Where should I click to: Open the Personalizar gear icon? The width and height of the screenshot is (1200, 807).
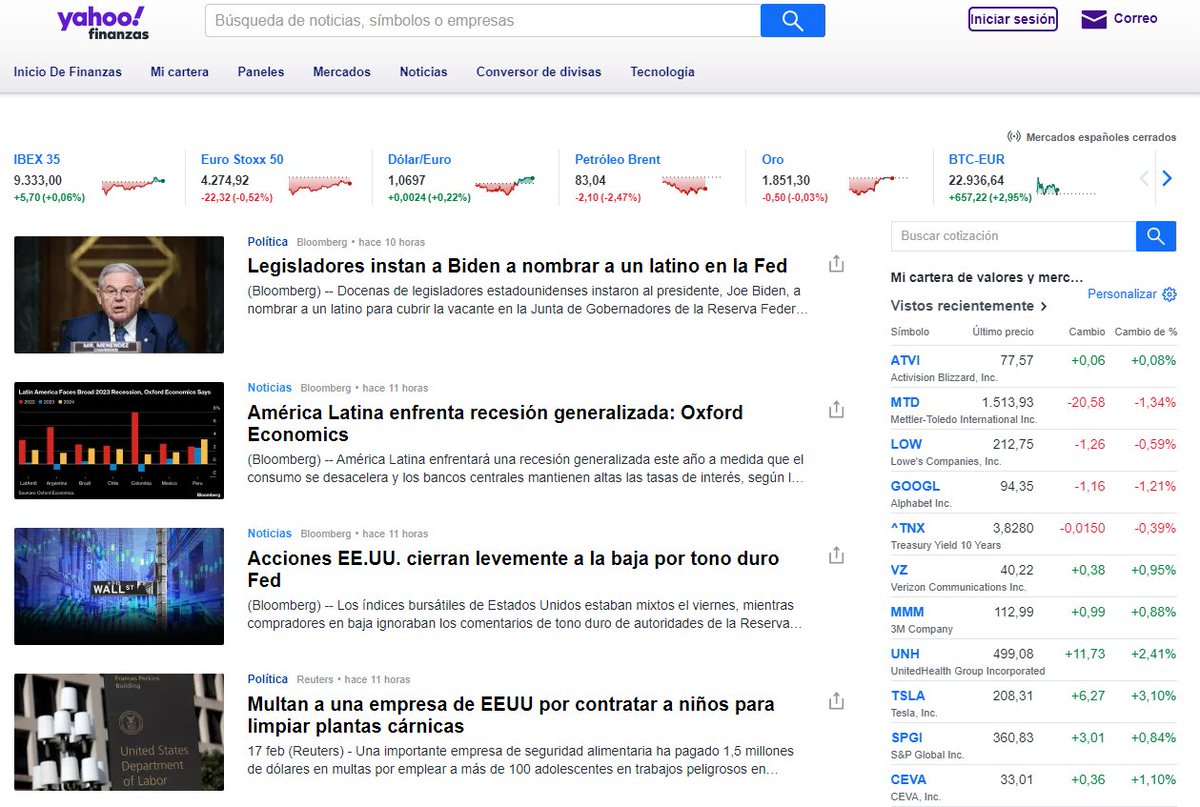click(1169, 294)
